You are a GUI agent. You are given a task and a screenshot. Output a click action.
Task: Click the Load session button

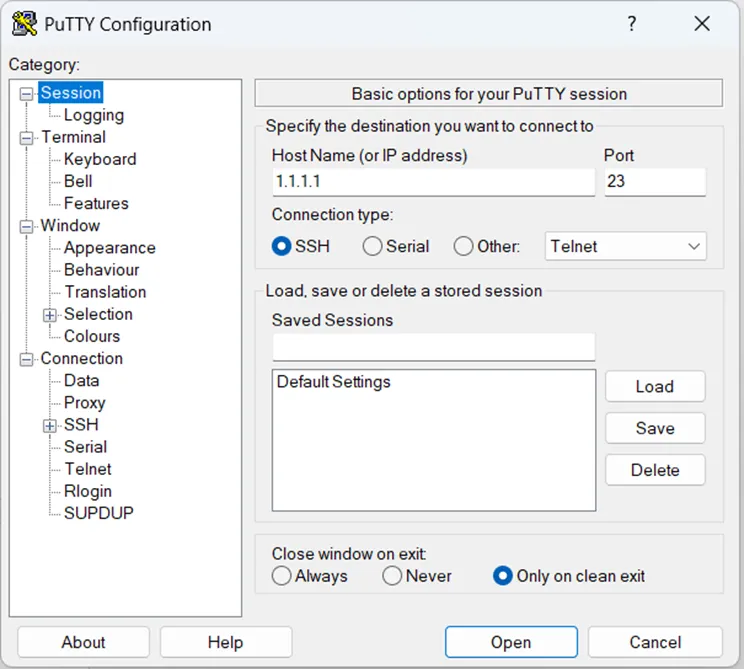[x=655, y=387]
